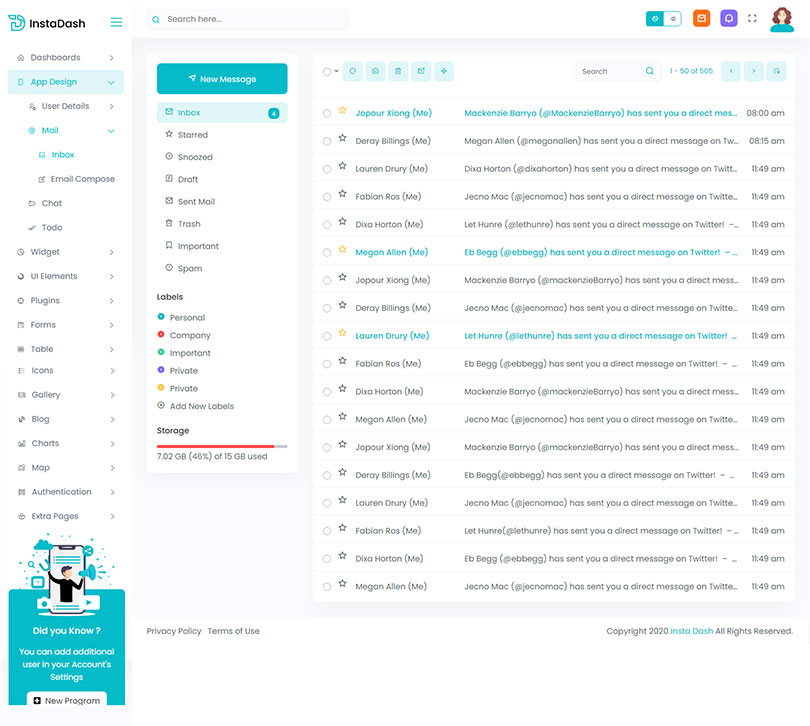Select the checkbox for the first Fabian Ros email

[327, 197]
